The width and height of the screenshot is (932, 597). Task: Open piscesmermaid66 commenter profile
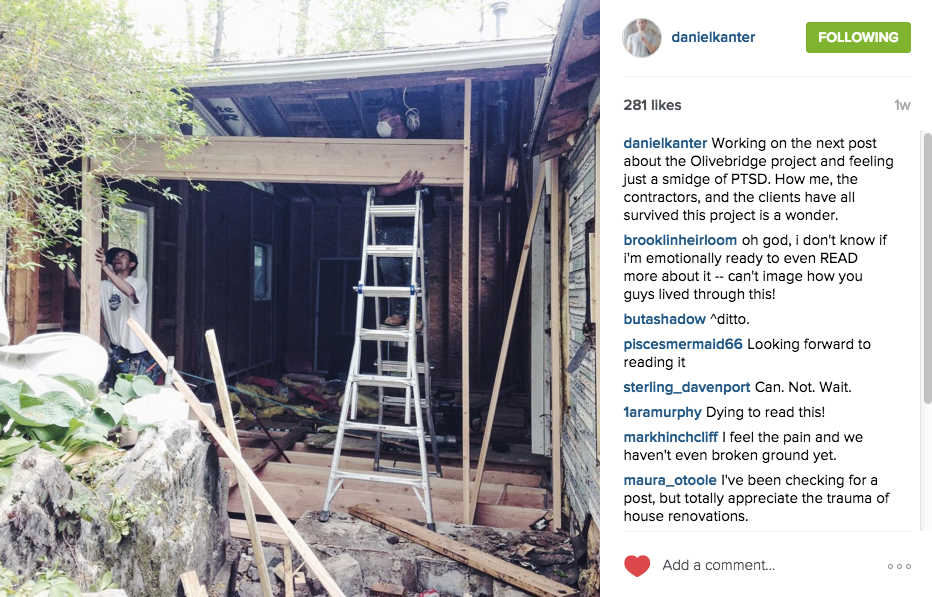click(x=683, y=344)
